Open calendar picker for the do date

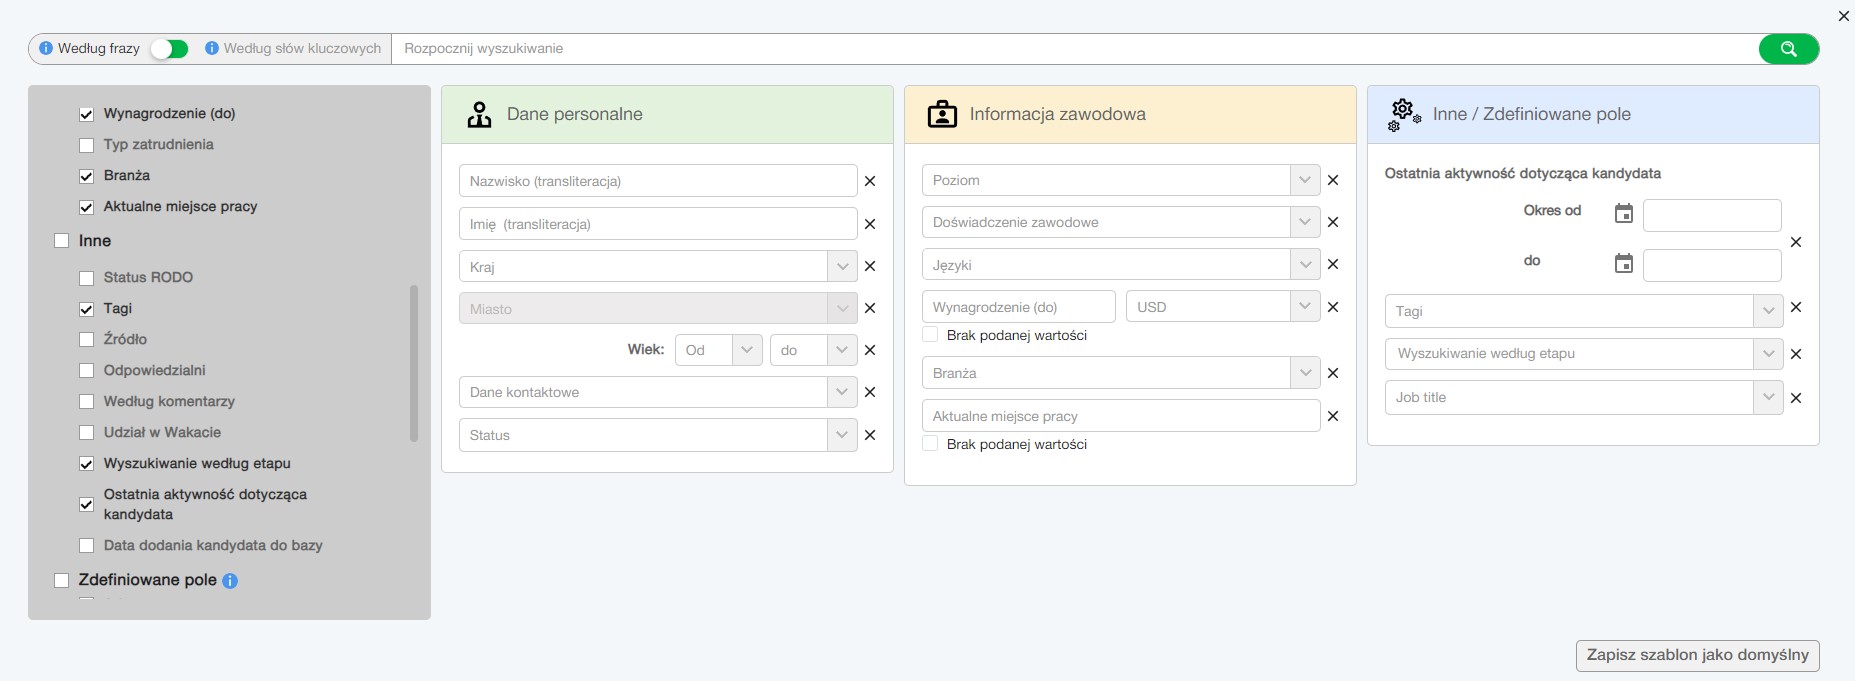tap(1624, 263)
